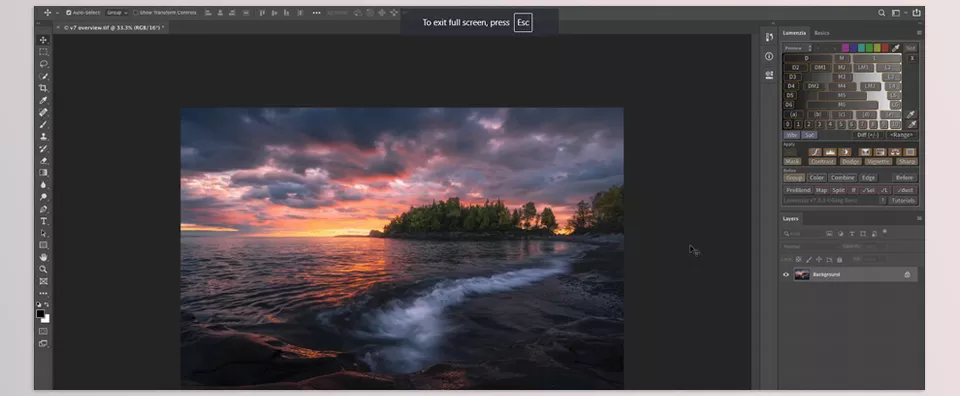
Task: Click the align-left-edges icon in options bar
Action: pyautogui.click(x=208, y=12)
